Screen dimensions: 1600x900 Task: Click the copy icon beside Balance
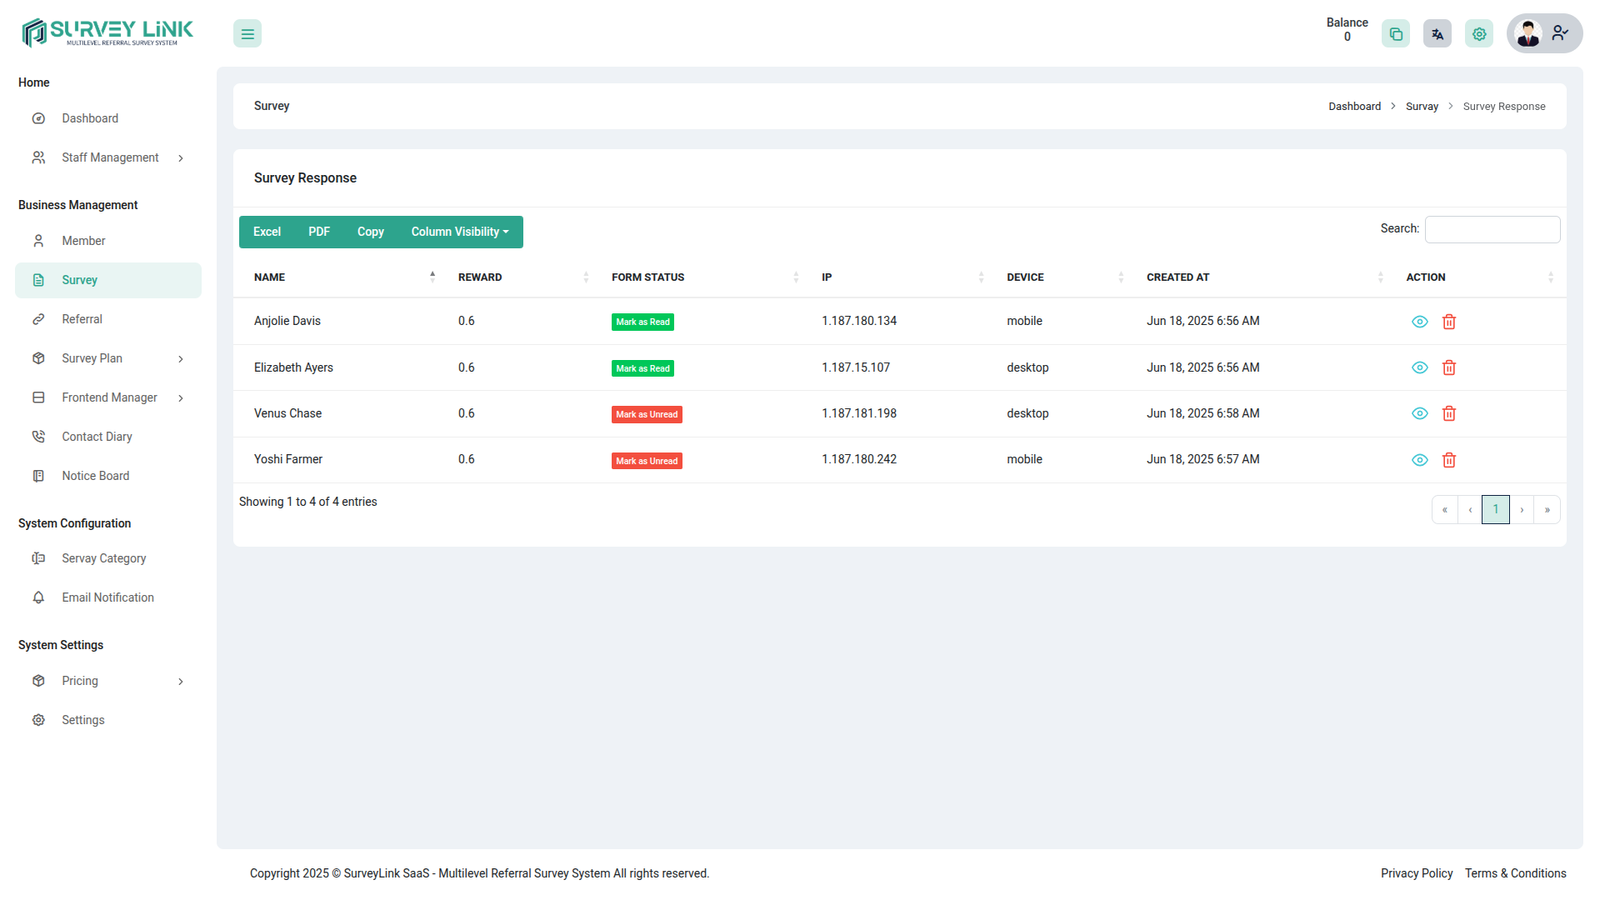pyautogui.click(x=1395, y=34)
